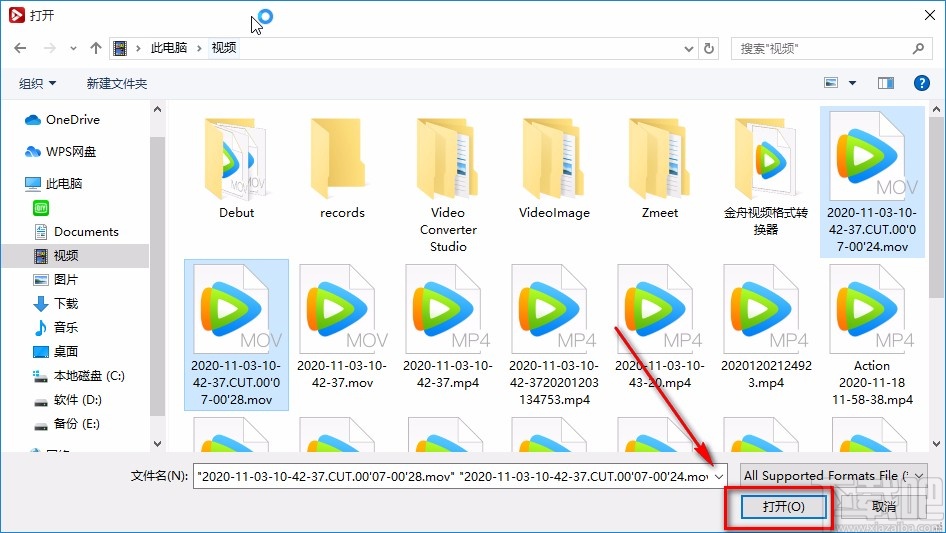Click the Back navigation arrow
This screenshot has width=946, height=533.
pyautogui.click(x=20, y=48)
